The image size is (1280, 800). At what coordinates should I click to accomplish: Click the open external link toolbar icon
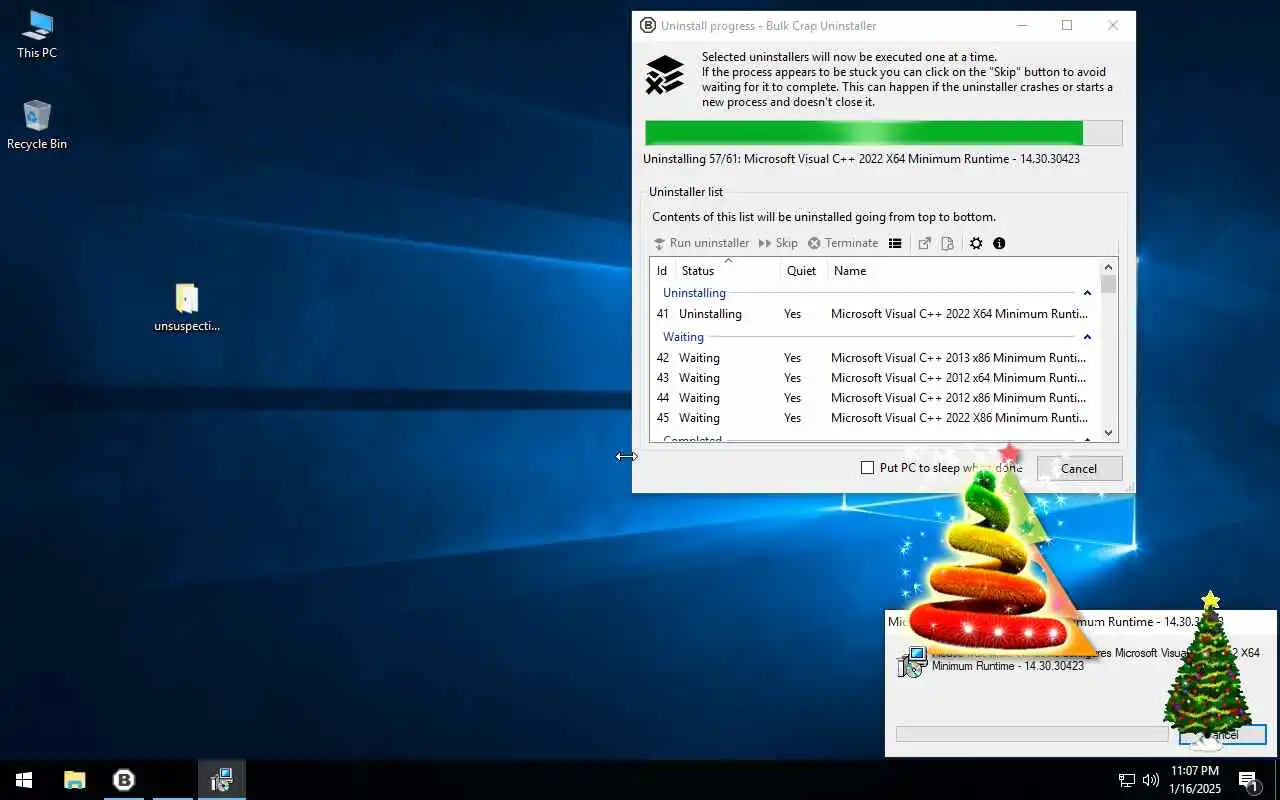(925, 243)
